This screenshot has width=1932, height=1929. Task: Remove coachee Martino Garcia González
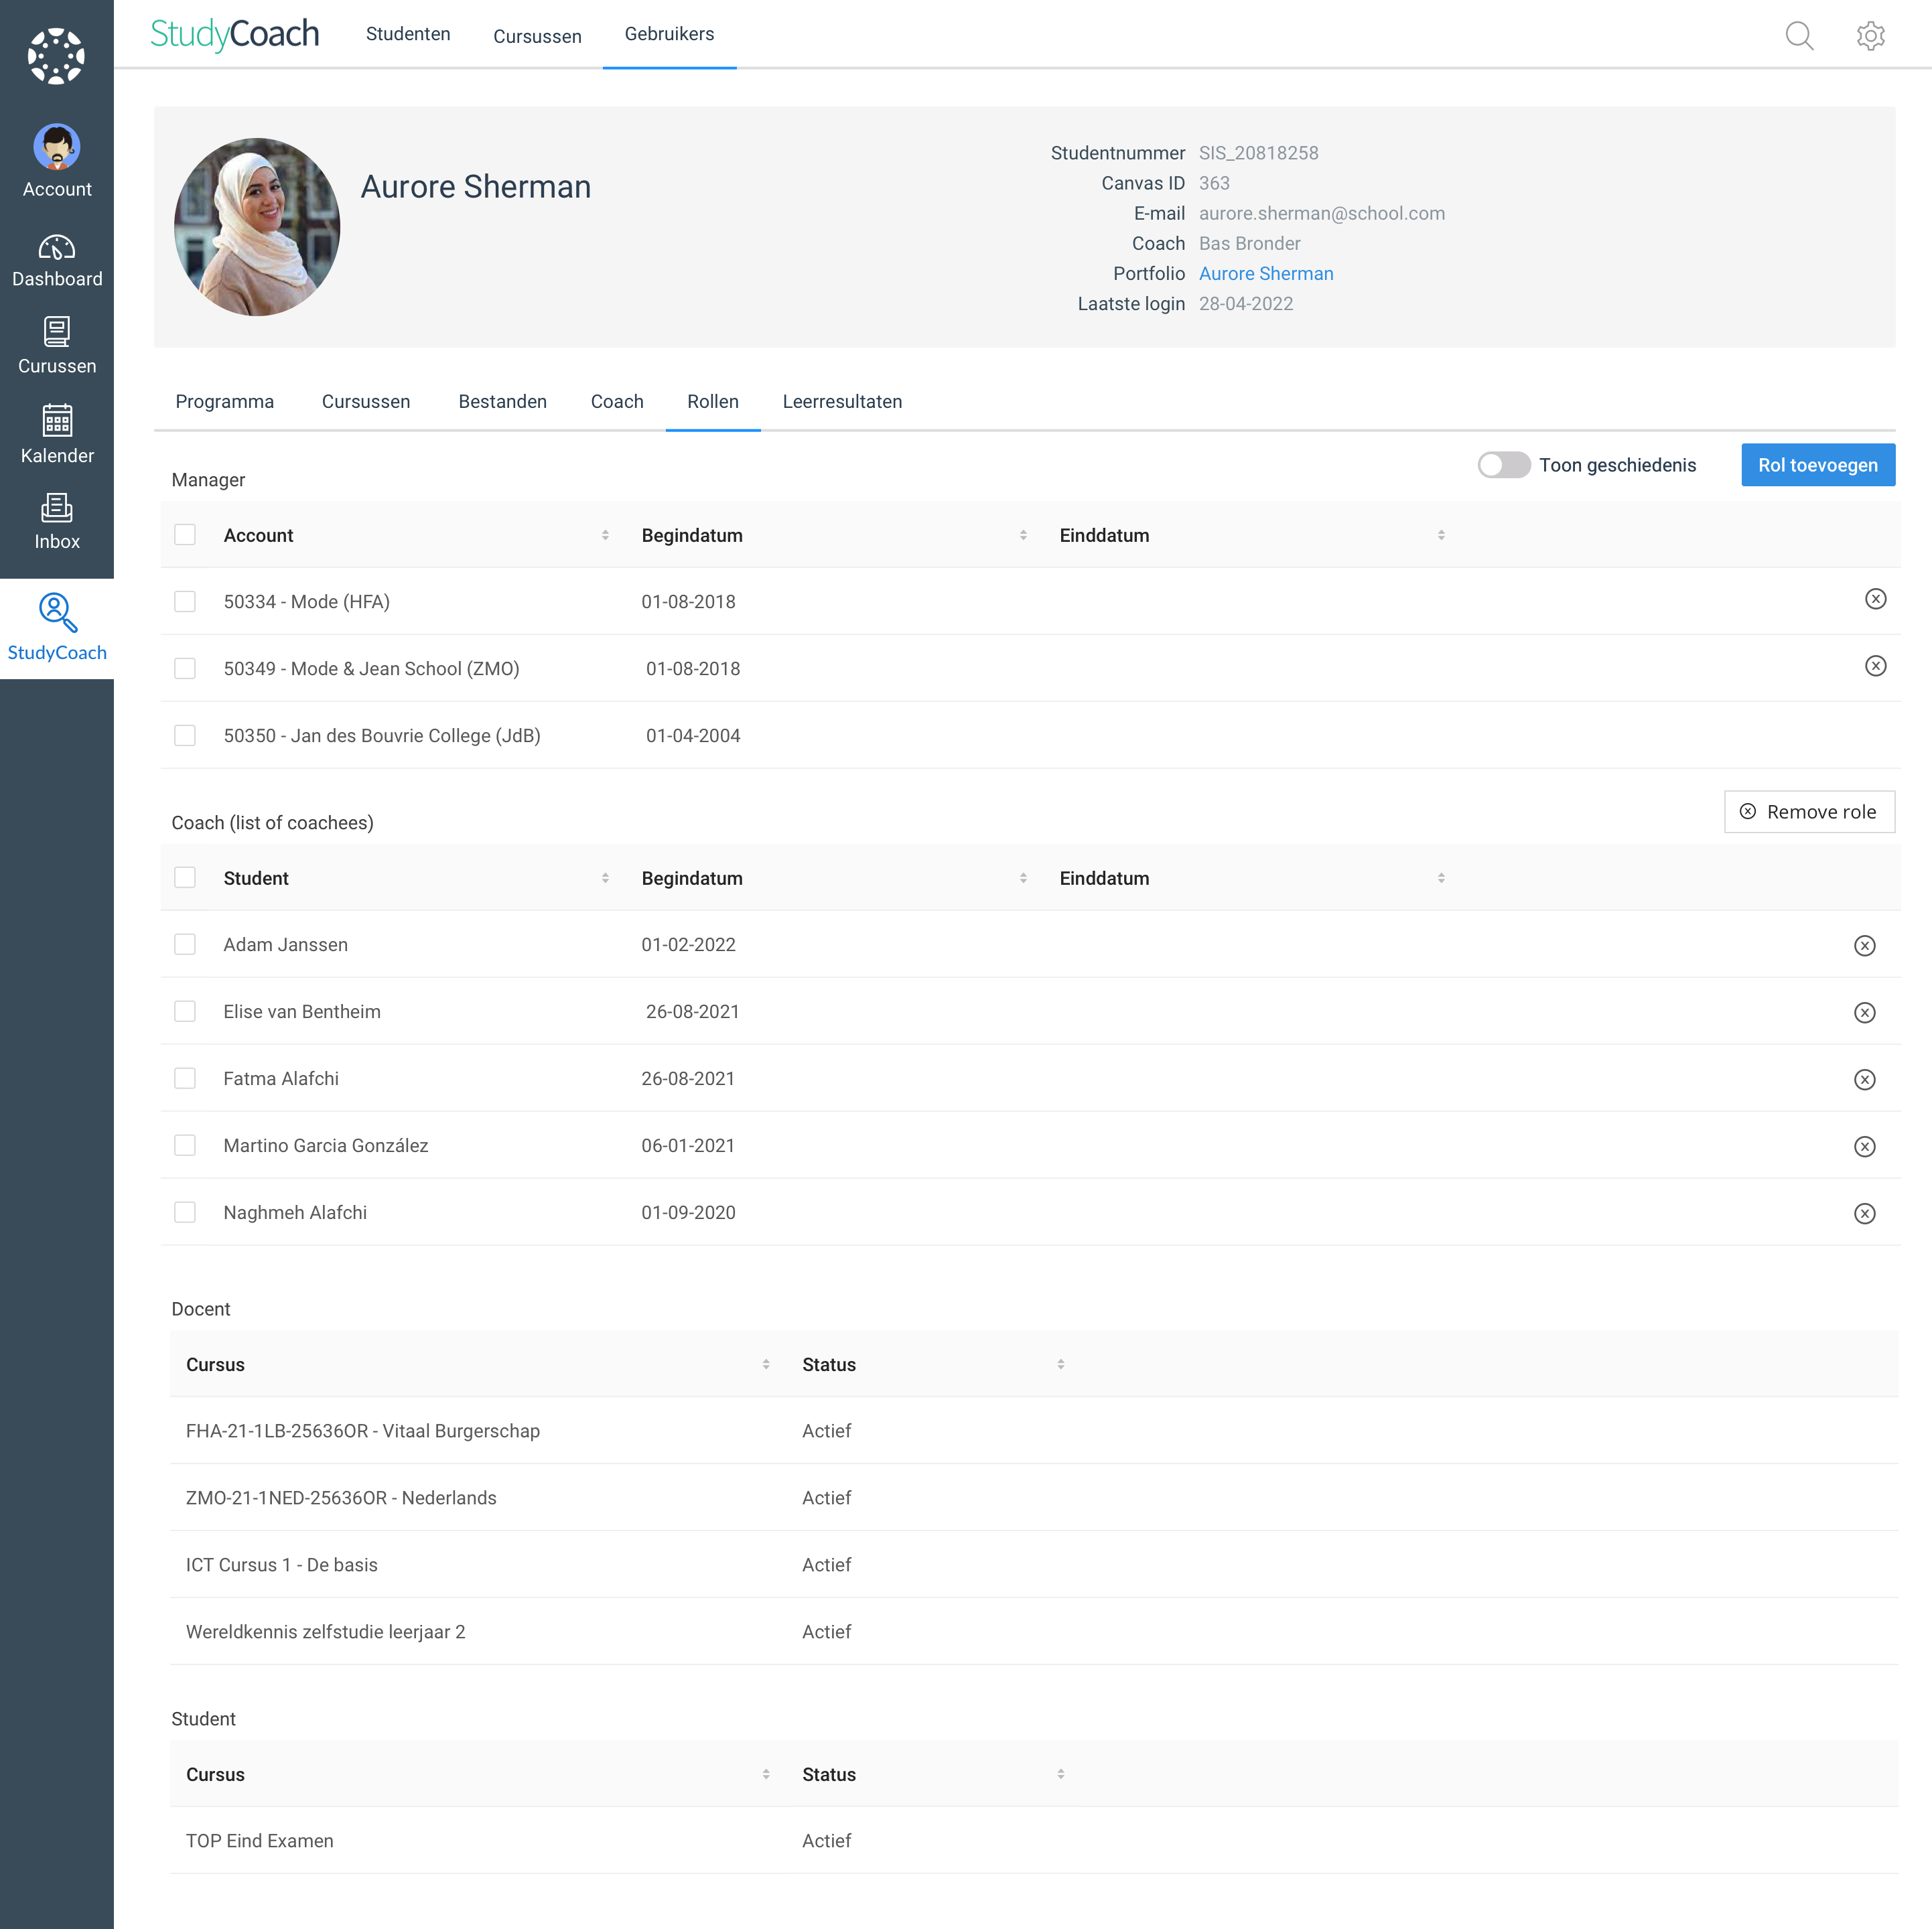point(1864,1147)
